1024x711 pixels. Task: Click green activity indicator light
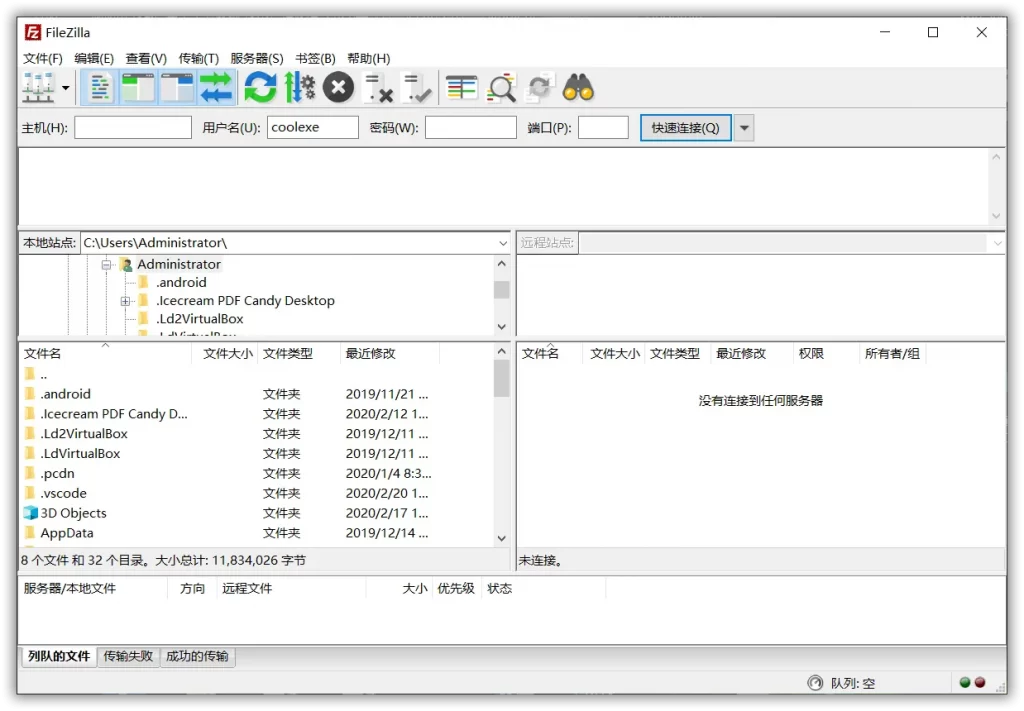coord(965,682)
